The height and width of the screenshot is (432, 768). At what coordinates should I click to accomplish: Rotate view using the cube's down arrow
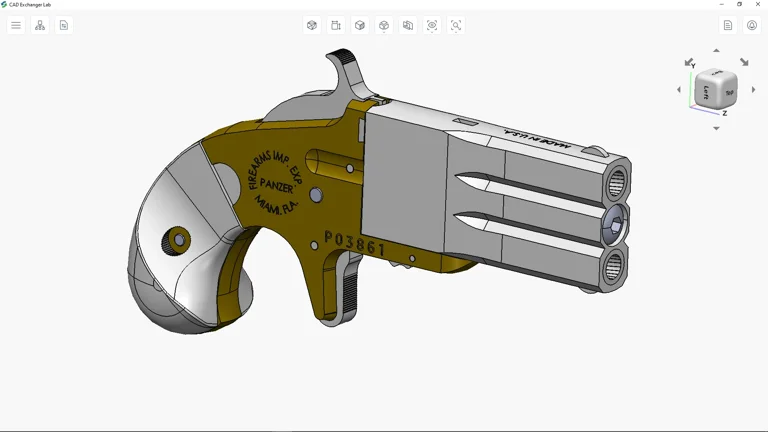click(x=716, y=128)
